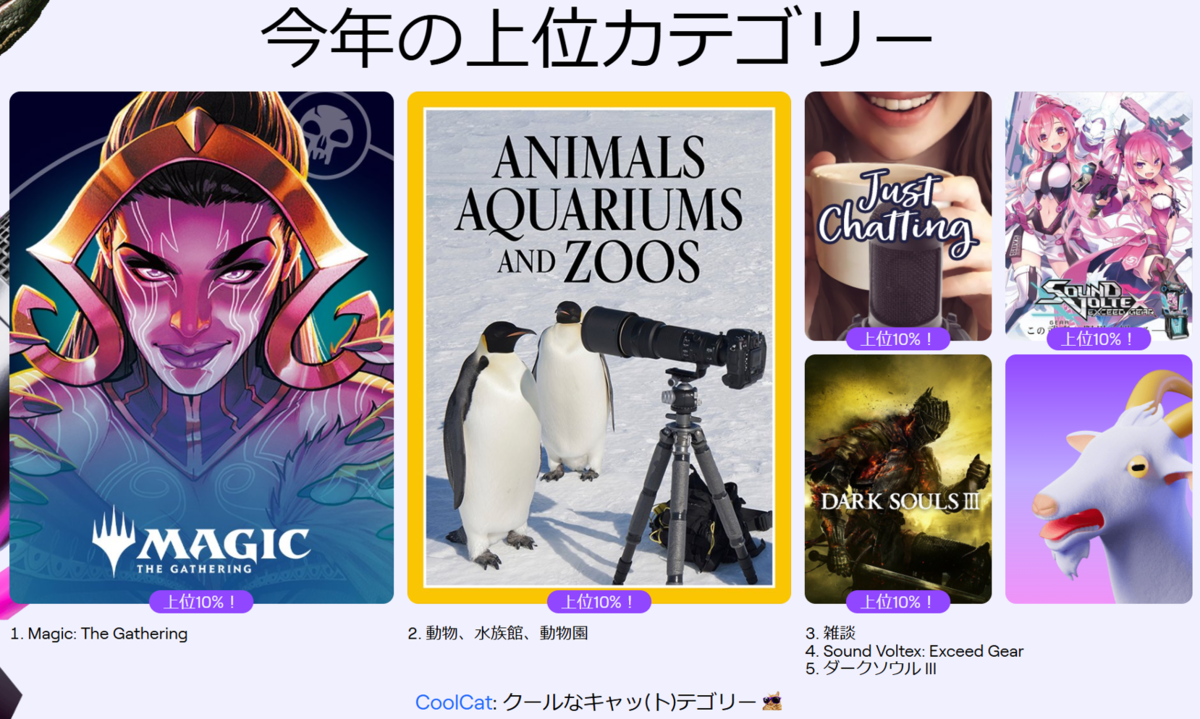
Task: Open the Just Chatting category thumbnail
Action: click(x=898, y=216)
